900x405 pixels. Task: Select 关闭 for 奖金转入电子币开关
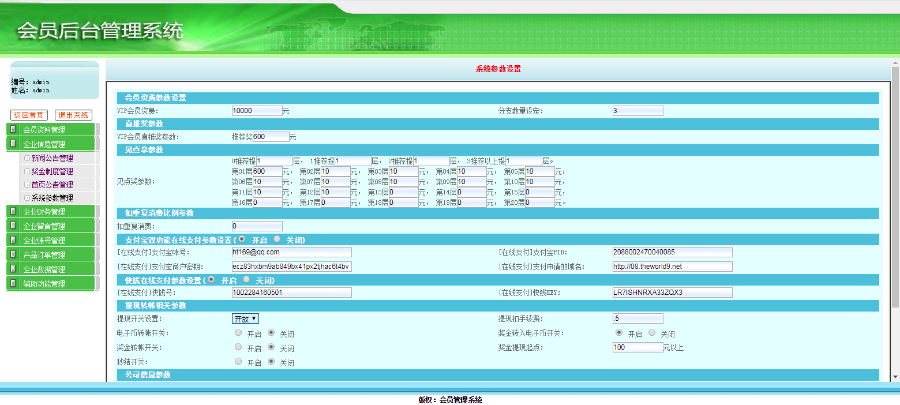click(653, 332)
